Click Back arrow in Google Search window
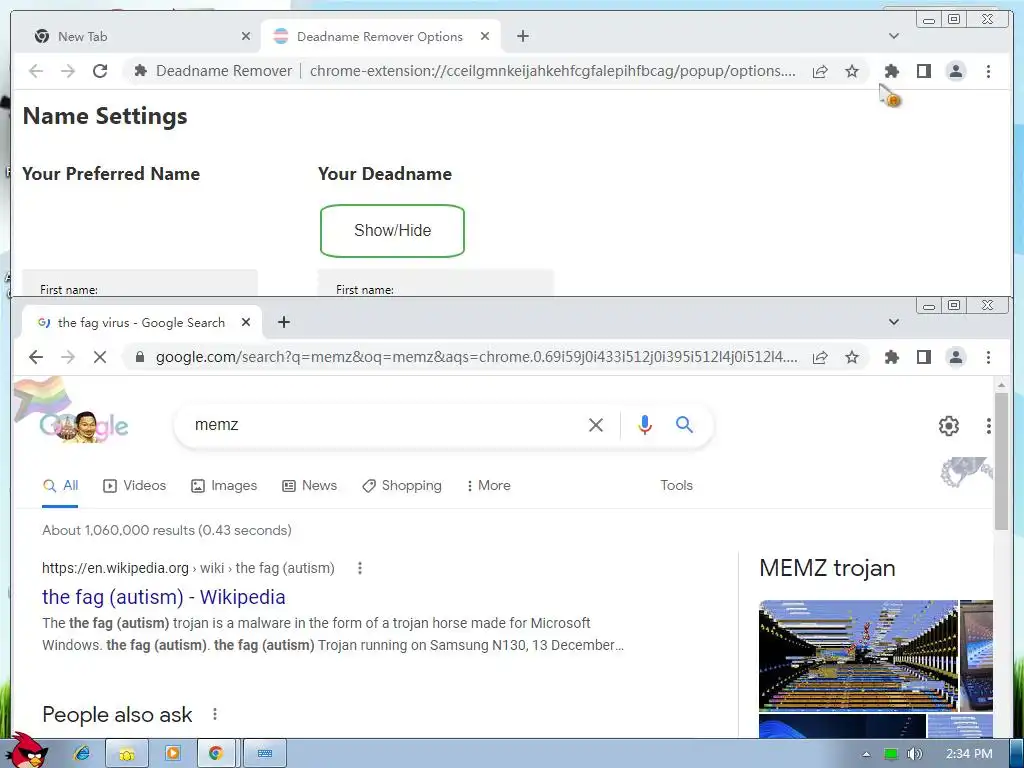1024x768 pixels. (x=36, y=357)
